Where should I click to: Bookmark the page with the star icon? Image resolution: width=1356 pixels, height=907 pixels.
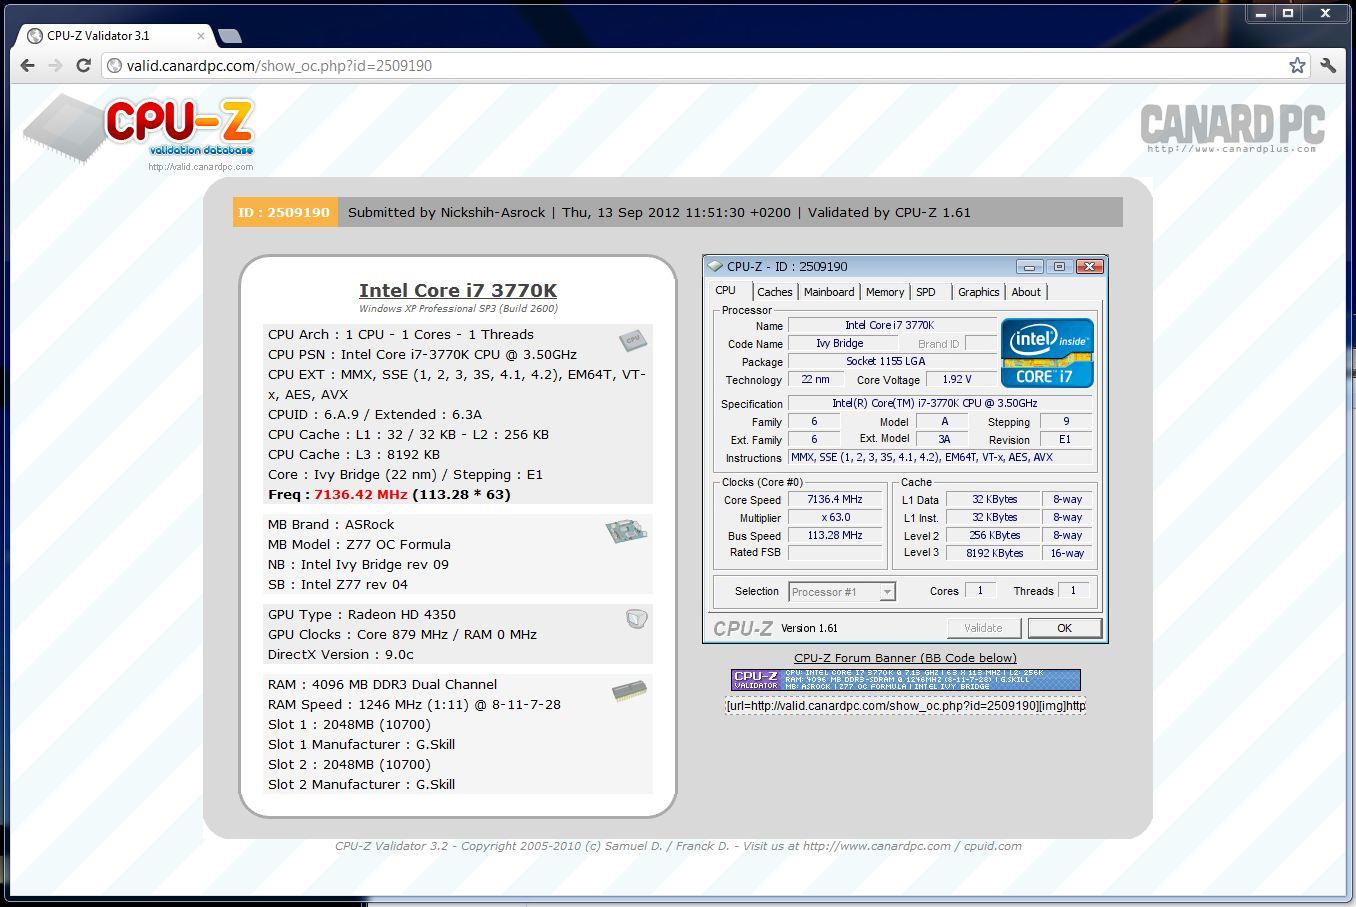(1297, 65)
